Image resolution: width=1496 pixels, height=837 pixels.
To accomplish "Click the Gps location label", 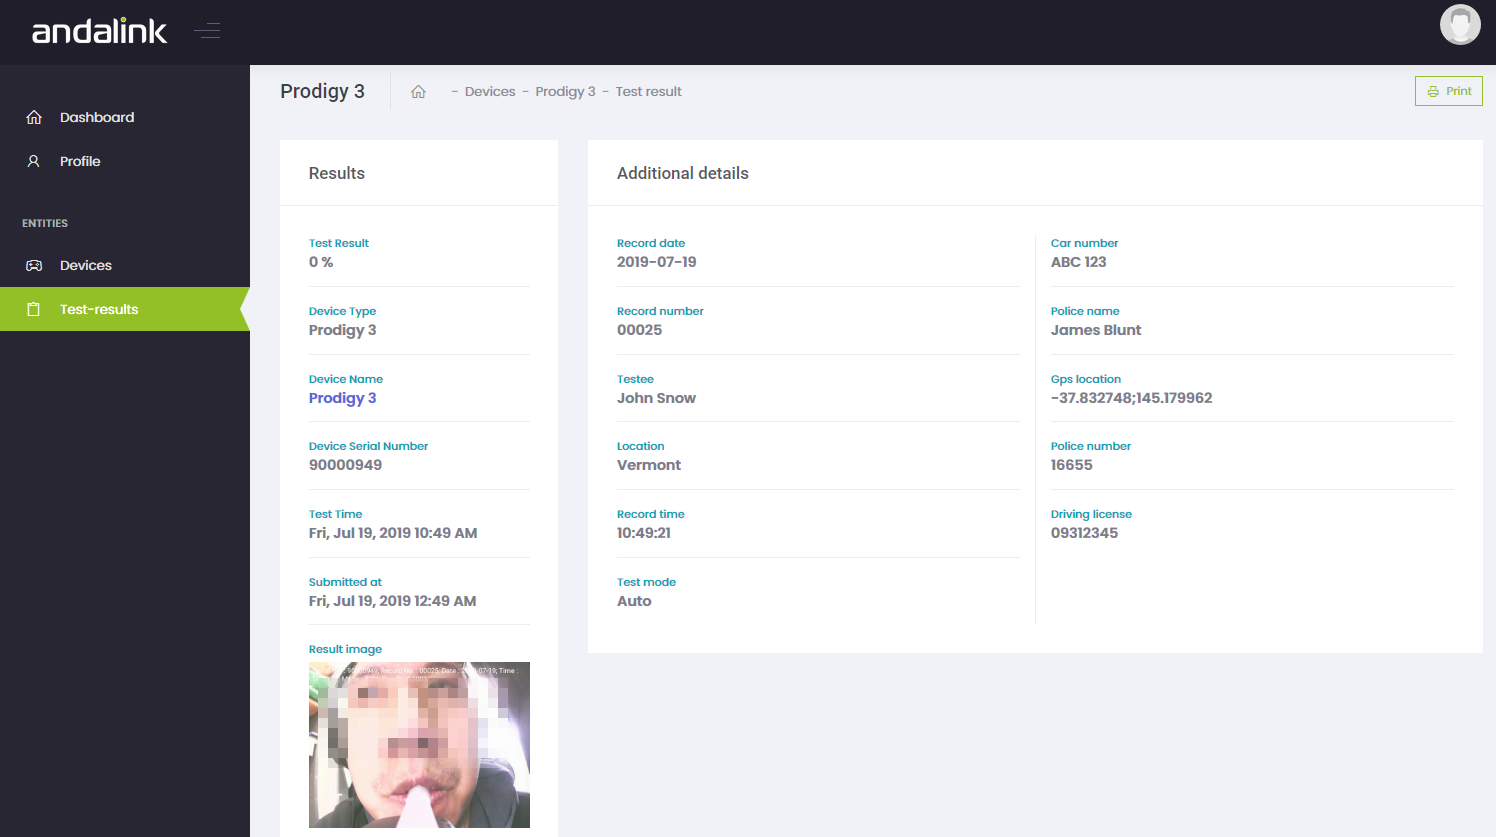I will tap(1086, 379).
